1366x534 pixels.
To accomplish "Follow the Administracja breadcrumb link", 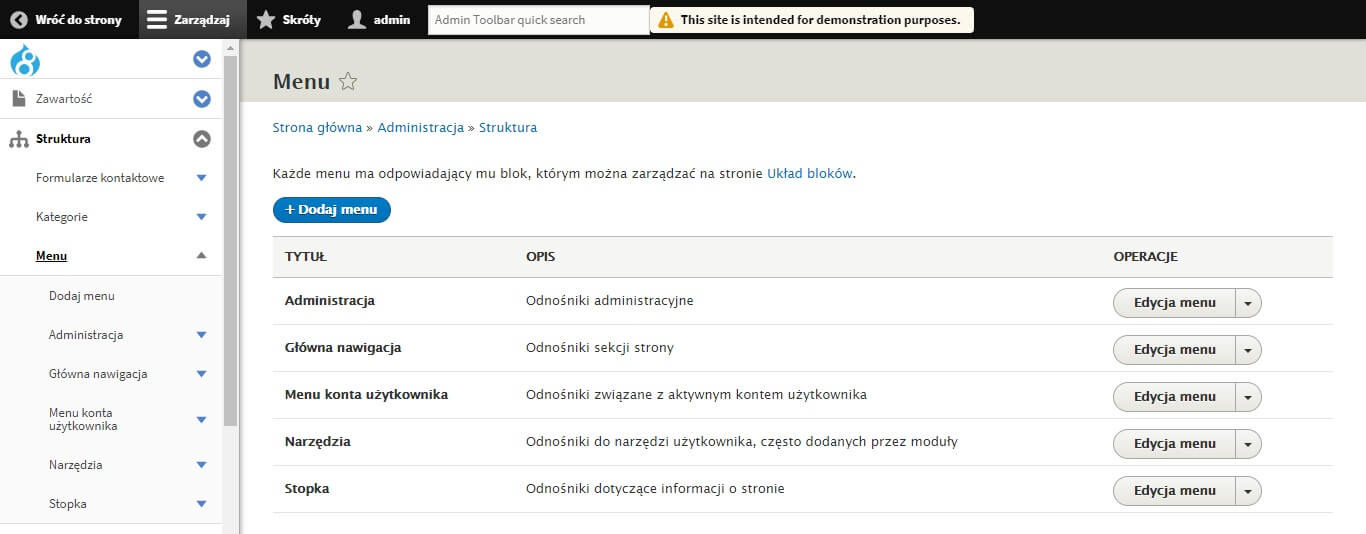I will 421,128.
